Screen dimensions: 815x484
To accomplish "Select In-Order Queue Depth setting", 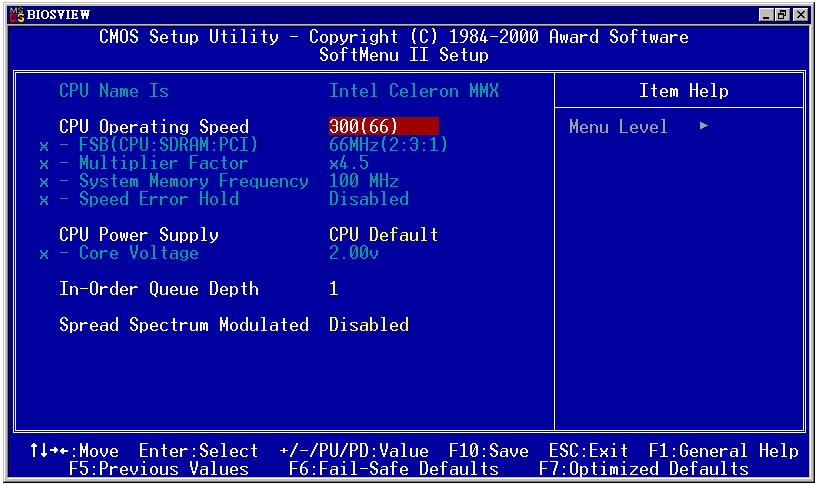I will (x=159, y=289).
